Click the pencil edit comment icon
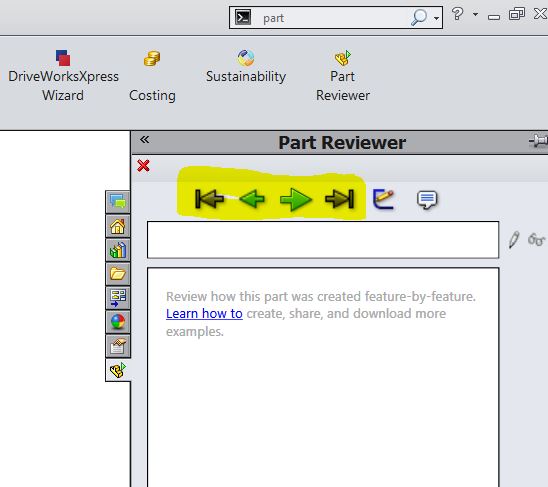Viewport: 548px width, 487px height. (x=514, y=240)
